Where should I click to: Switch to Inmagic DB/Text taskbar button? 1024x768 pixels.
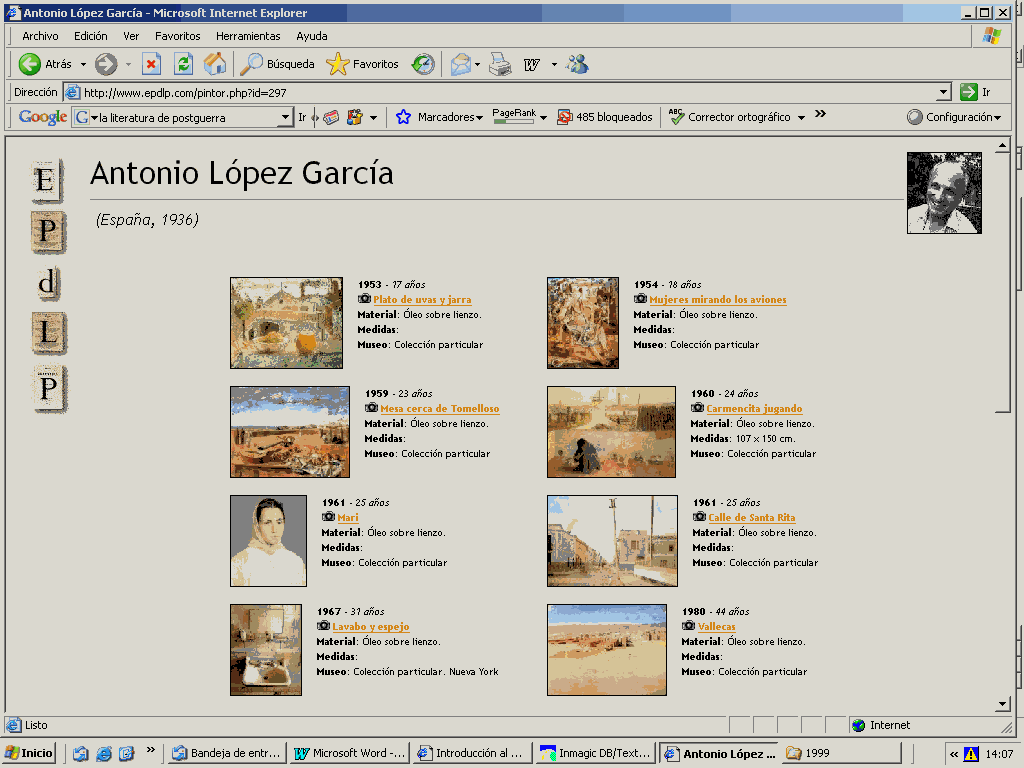[x=596, y=753]
